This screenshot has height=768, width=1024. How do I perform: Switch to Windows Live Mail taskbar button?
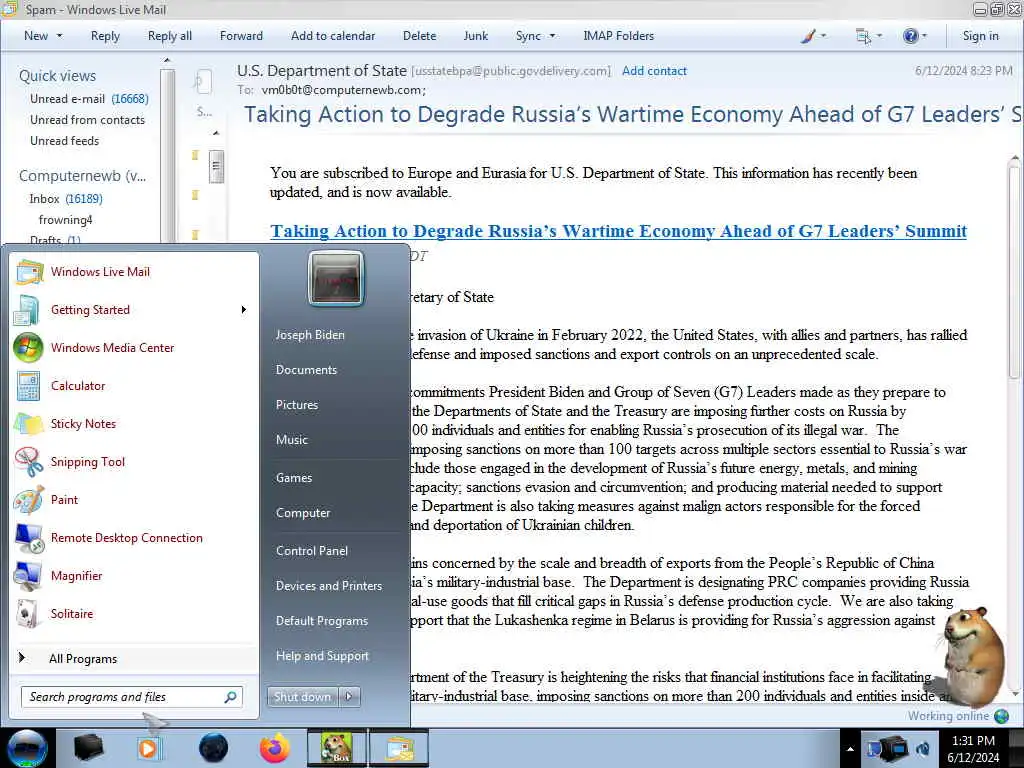400,748
